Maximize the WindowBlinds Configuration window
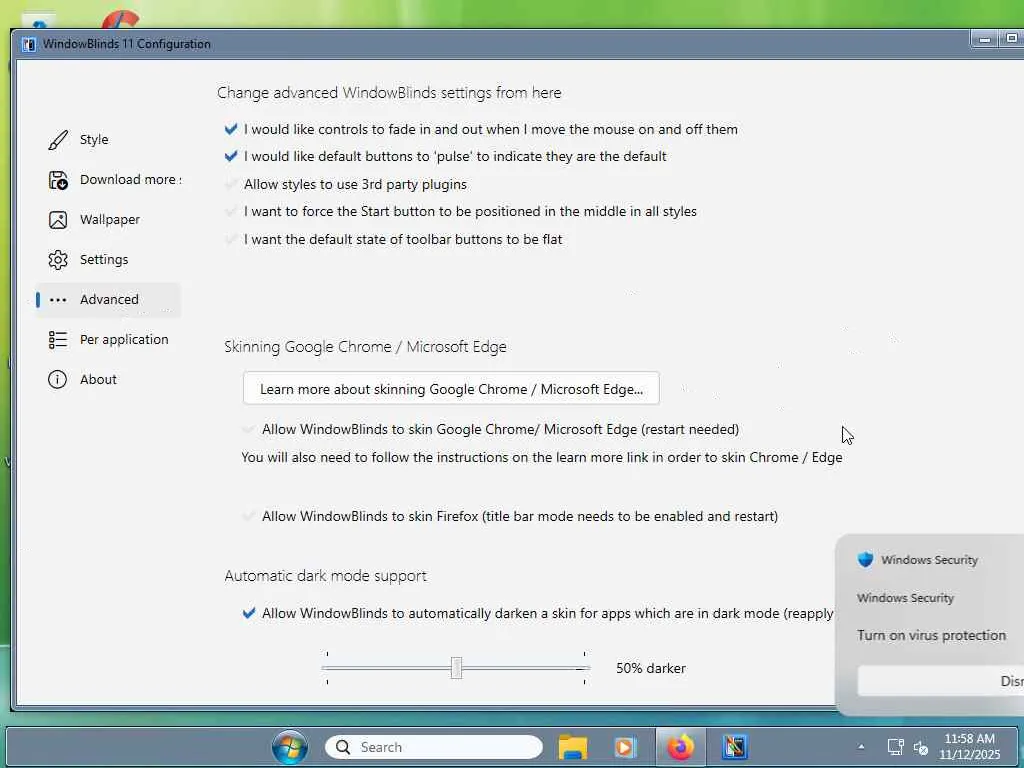This screenshot has width=1024, height=768. click(x=1011, y=39)
